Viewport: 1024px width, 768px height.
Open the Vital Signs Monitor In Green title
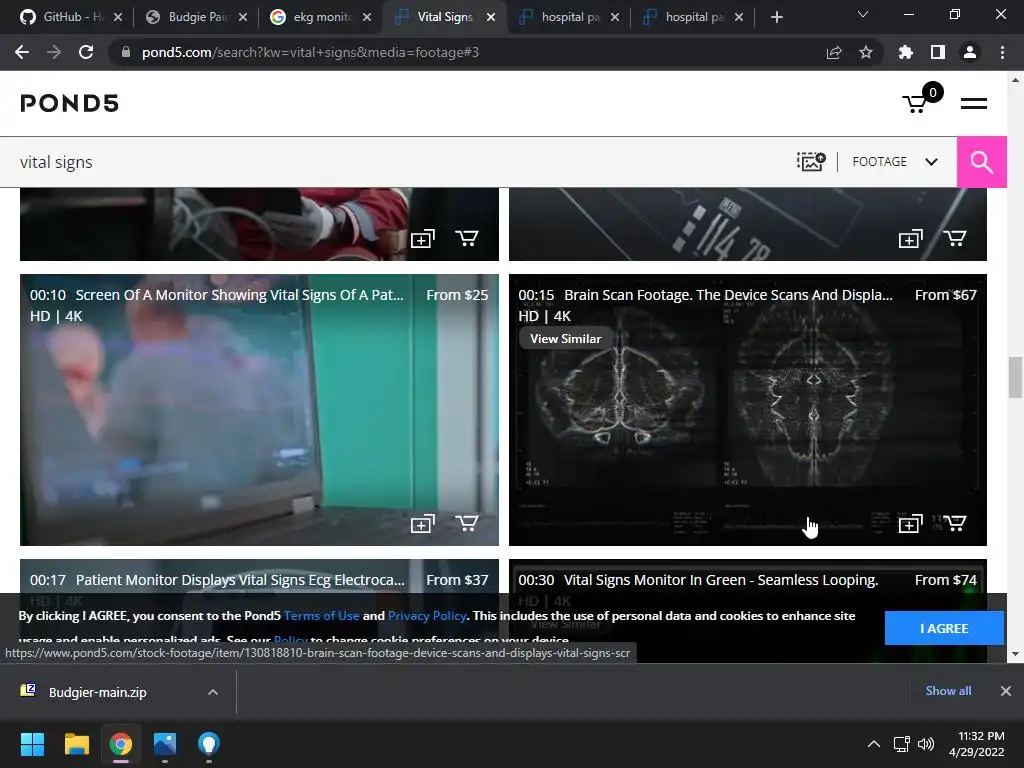coord(721,580)
